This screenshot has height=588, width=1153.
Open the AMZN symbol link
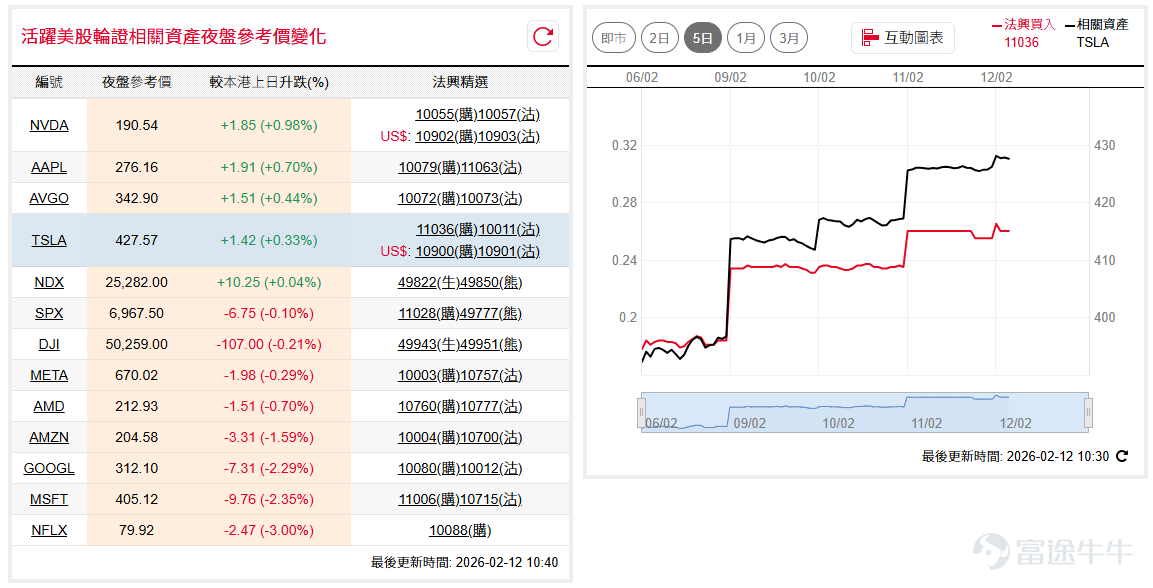(49, 437)
